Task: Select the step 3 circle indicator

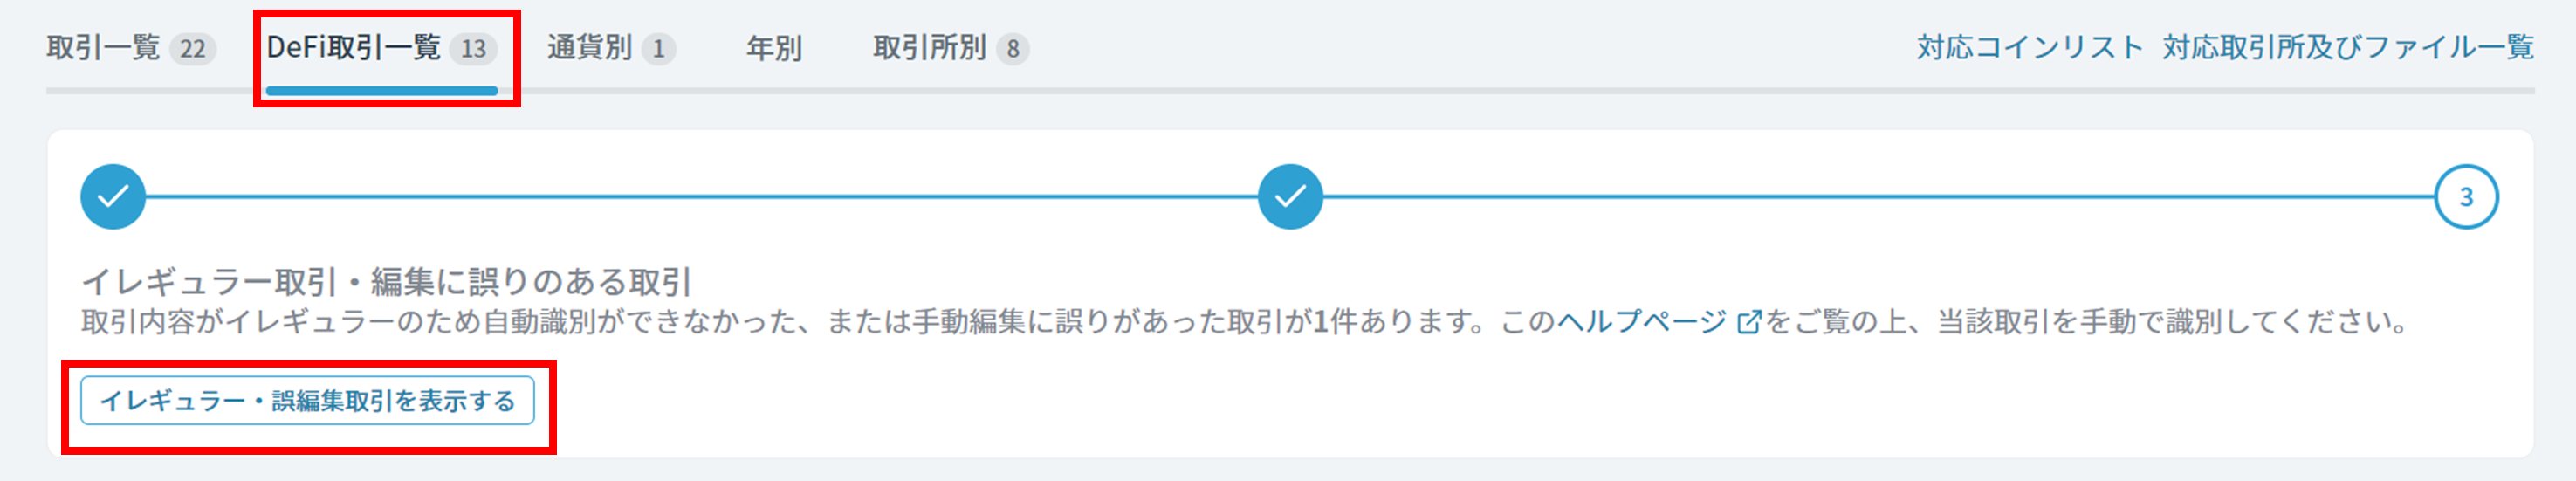Action: click(x=2466, y=197)
